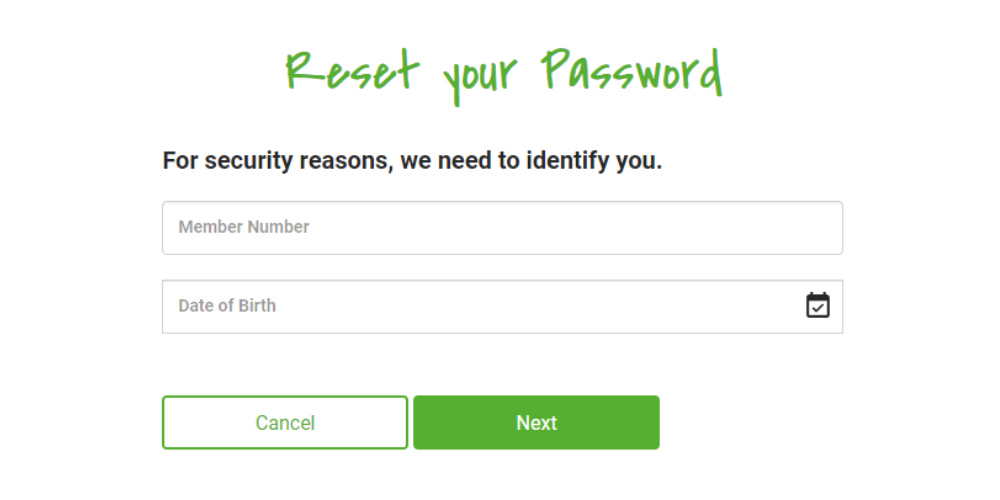Click the Cancel button

[285, 423]
